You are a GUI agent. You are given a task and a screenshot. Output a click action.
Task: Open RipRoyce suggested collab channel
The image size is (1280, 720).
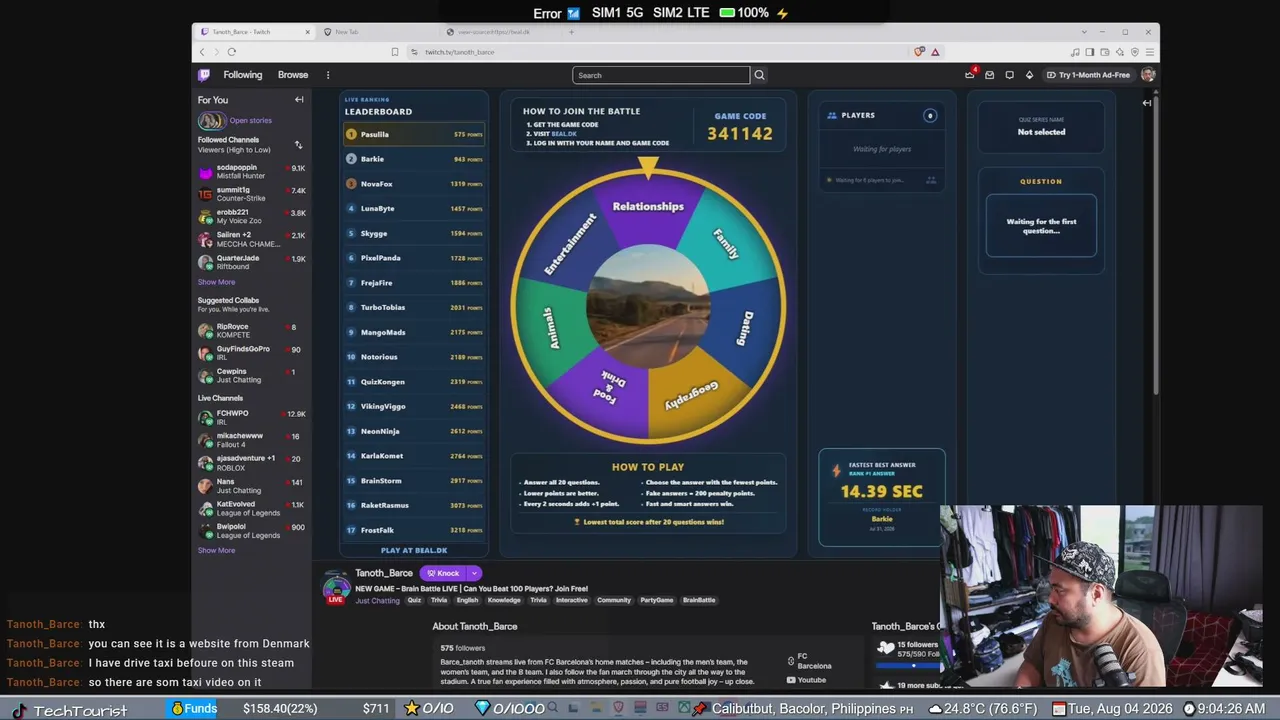pos(252,330)
